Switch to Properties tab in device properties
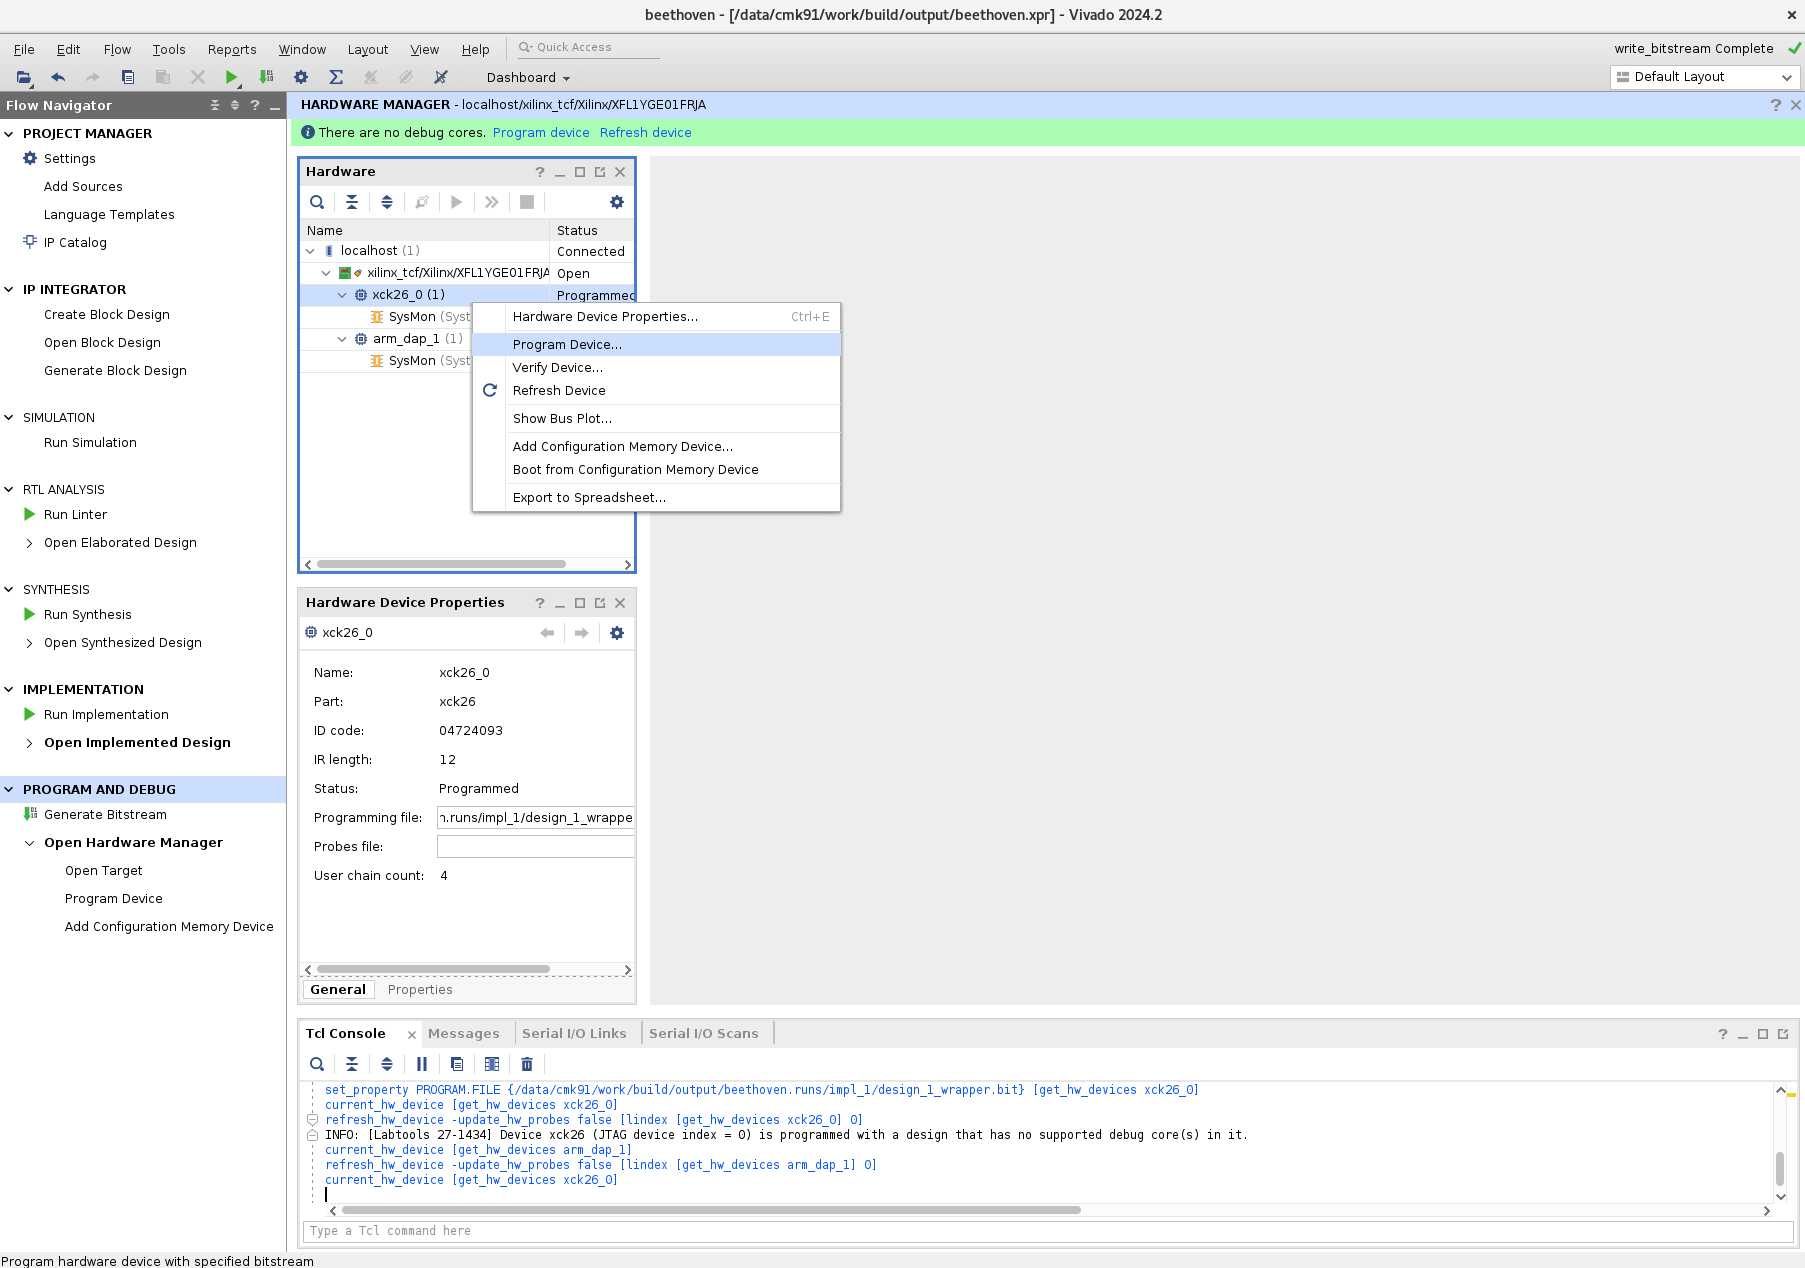 tap(420, 989)
